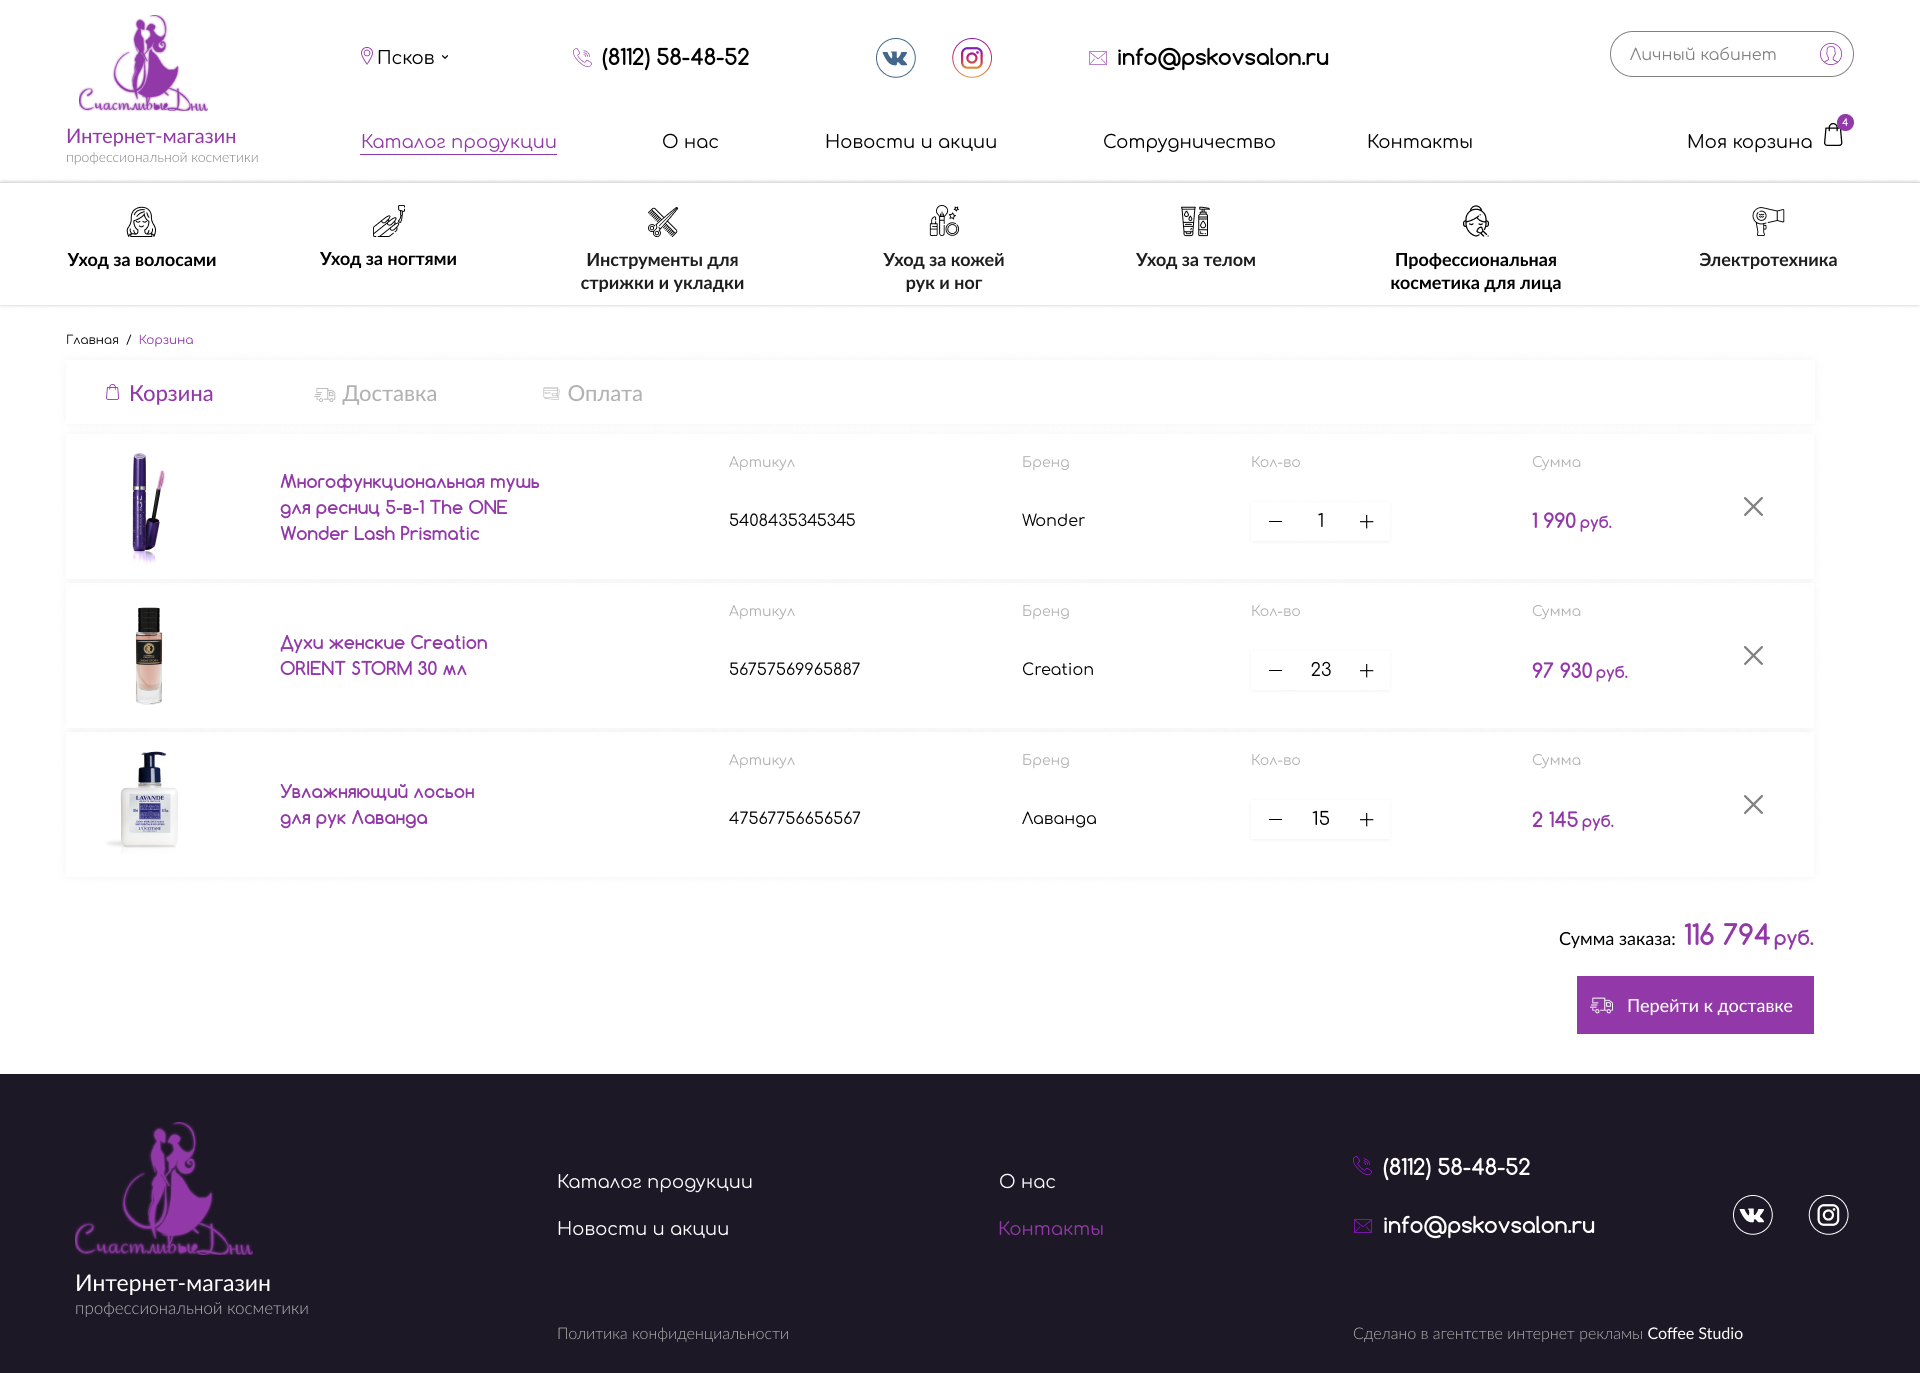The width and height of the screenshot is (1920, 1373).
Task: Open the hair care category icon
Action: click(141, 222)
